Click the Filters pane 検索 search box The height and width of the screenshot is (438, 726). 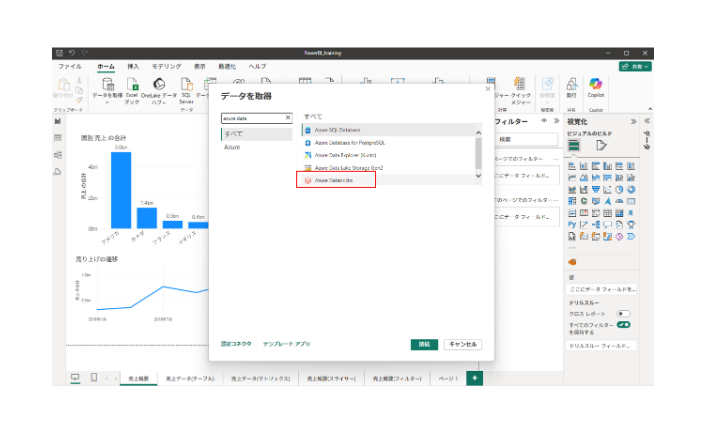tap(527, 139)
